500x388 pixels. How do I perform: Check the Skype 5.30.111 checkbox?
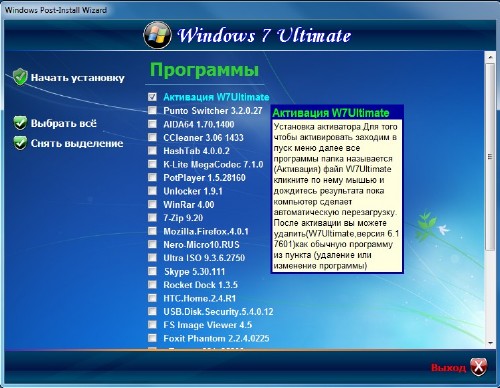coord(152,271)
